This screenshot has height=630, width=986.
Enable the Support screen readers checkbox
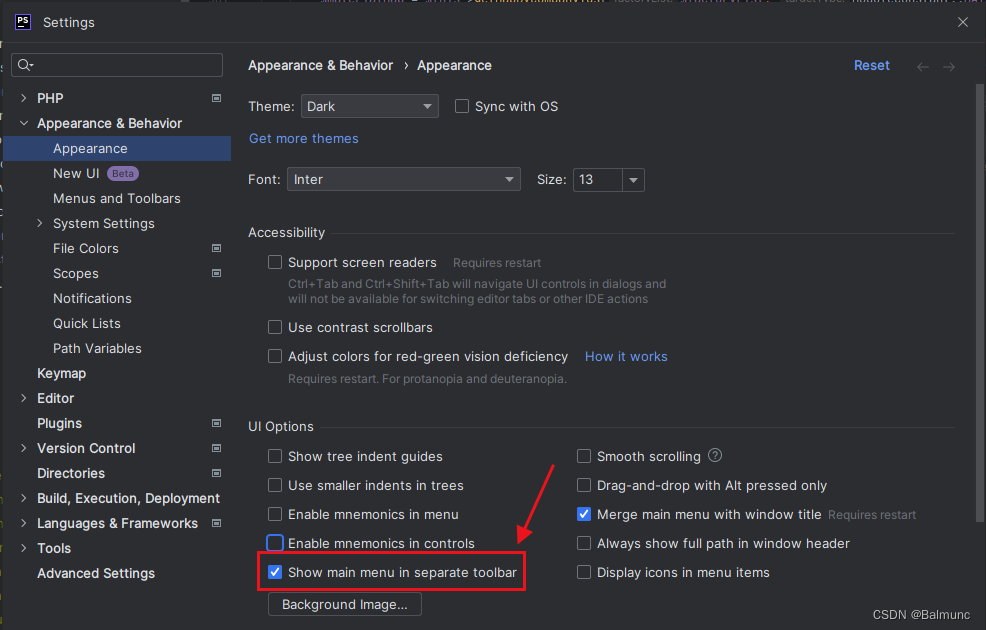[275, 262]
